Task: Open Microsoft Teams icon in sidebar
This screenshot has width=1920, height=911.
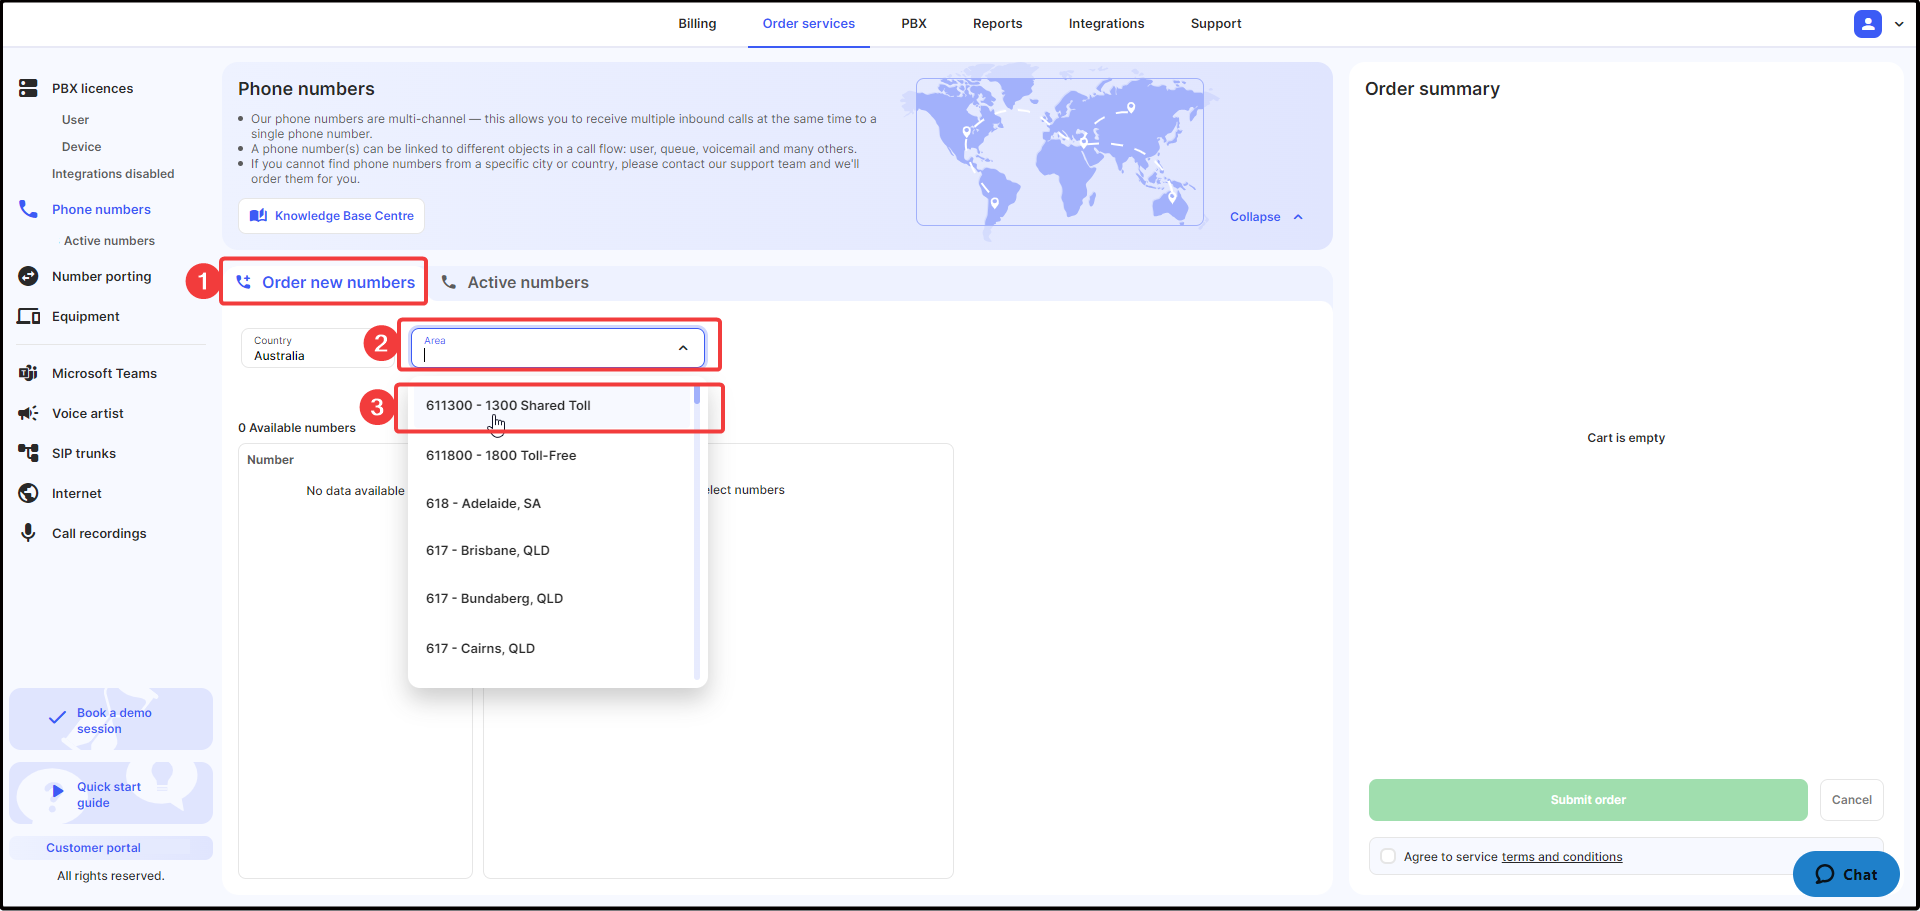Action: [x=28, y=373]
